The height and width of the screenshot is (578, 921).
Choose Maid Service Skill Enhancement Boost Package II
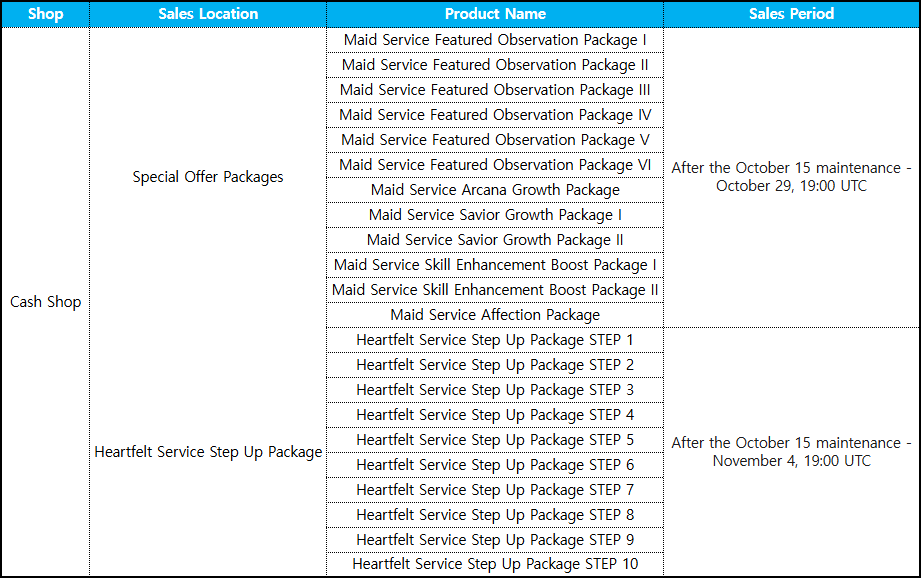pos(495,290)
